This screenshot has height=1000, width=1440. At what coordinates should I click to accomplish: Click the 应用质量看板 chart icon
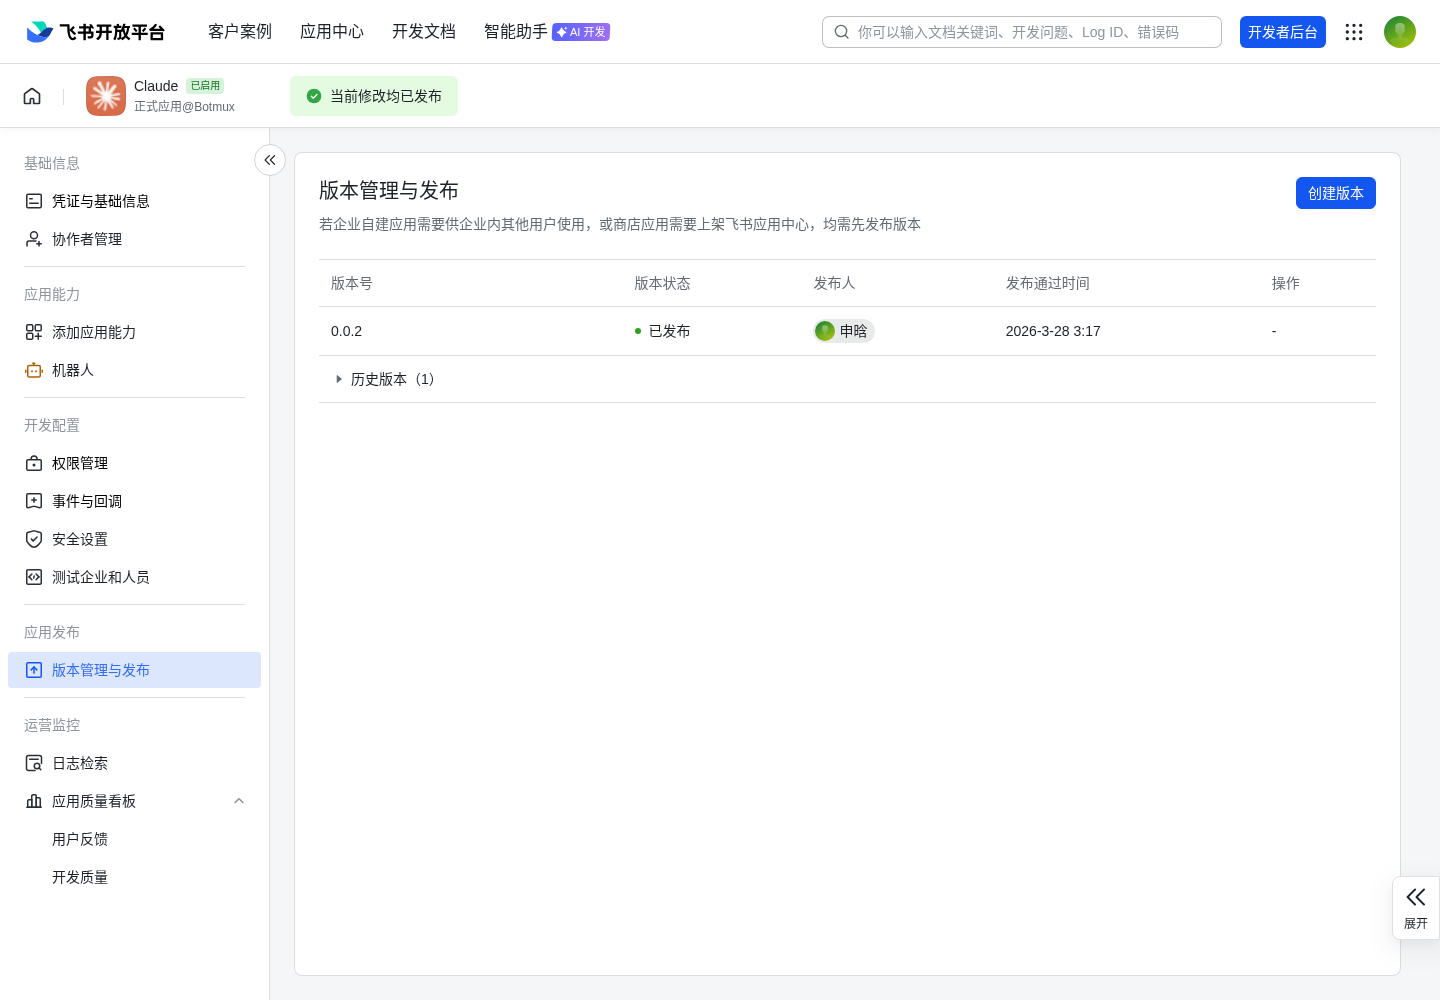[x=34, y=801]
